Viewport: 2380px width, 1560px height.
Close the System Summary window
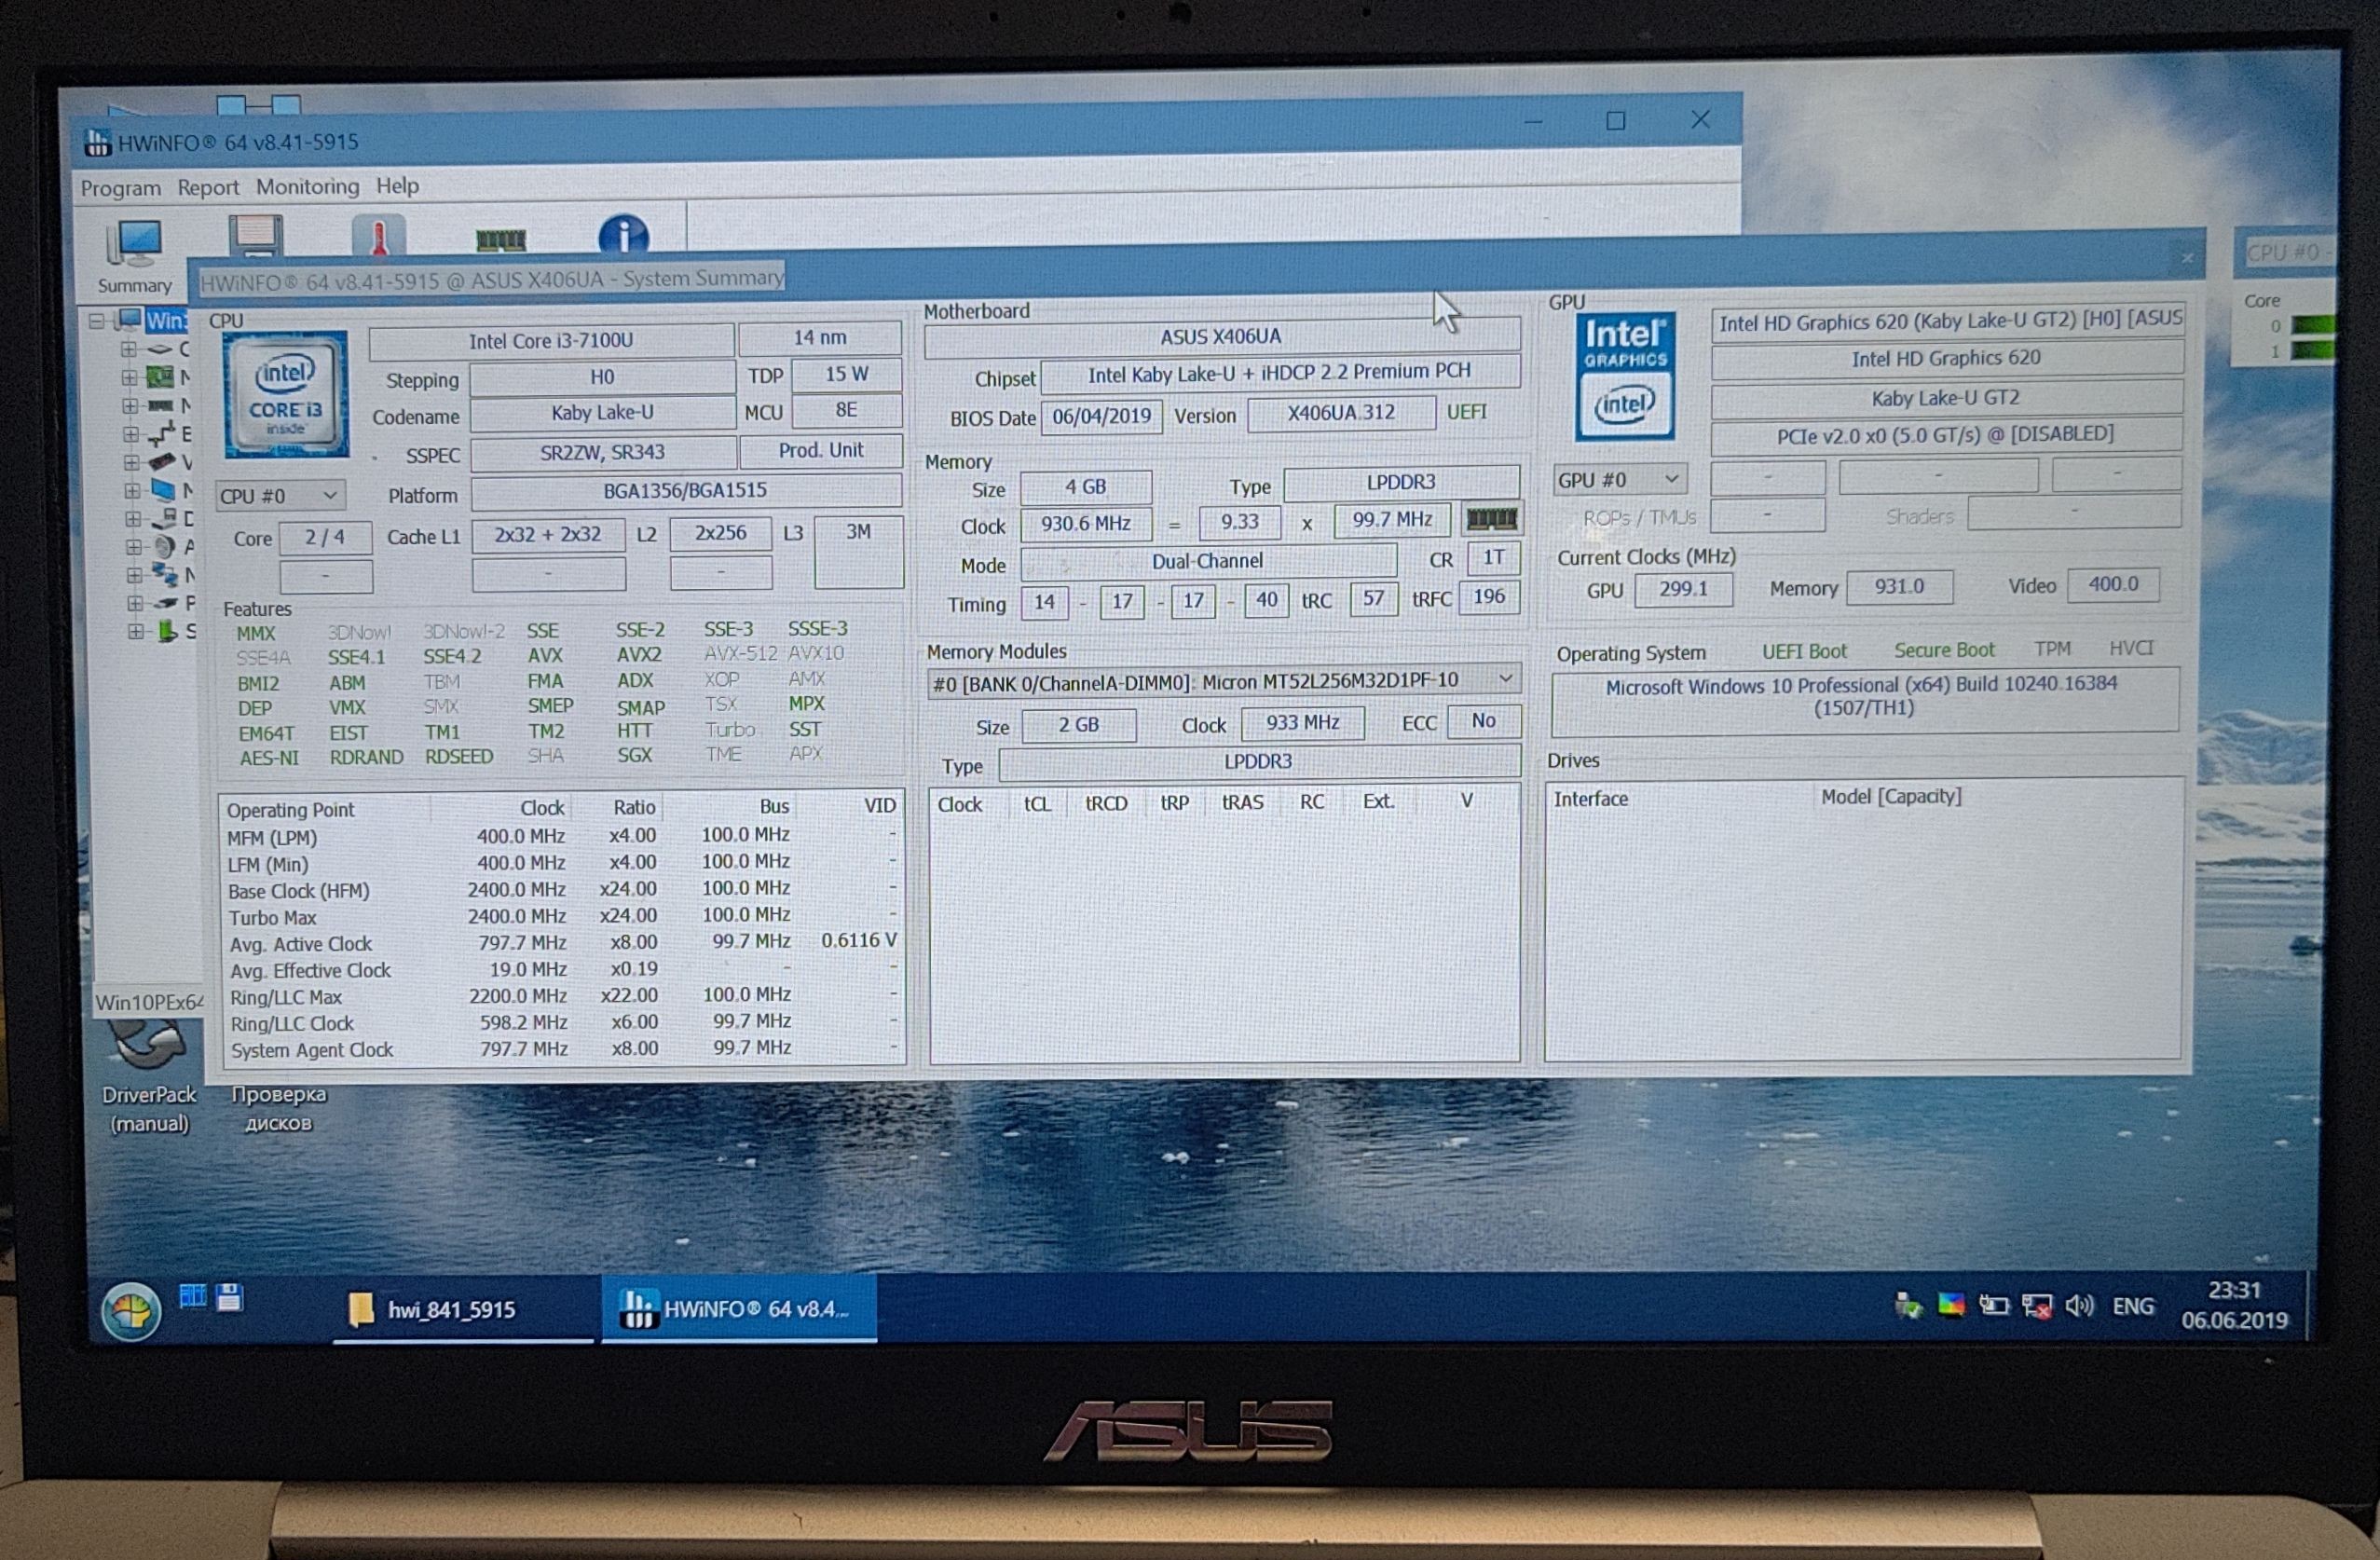(2187, 258)
